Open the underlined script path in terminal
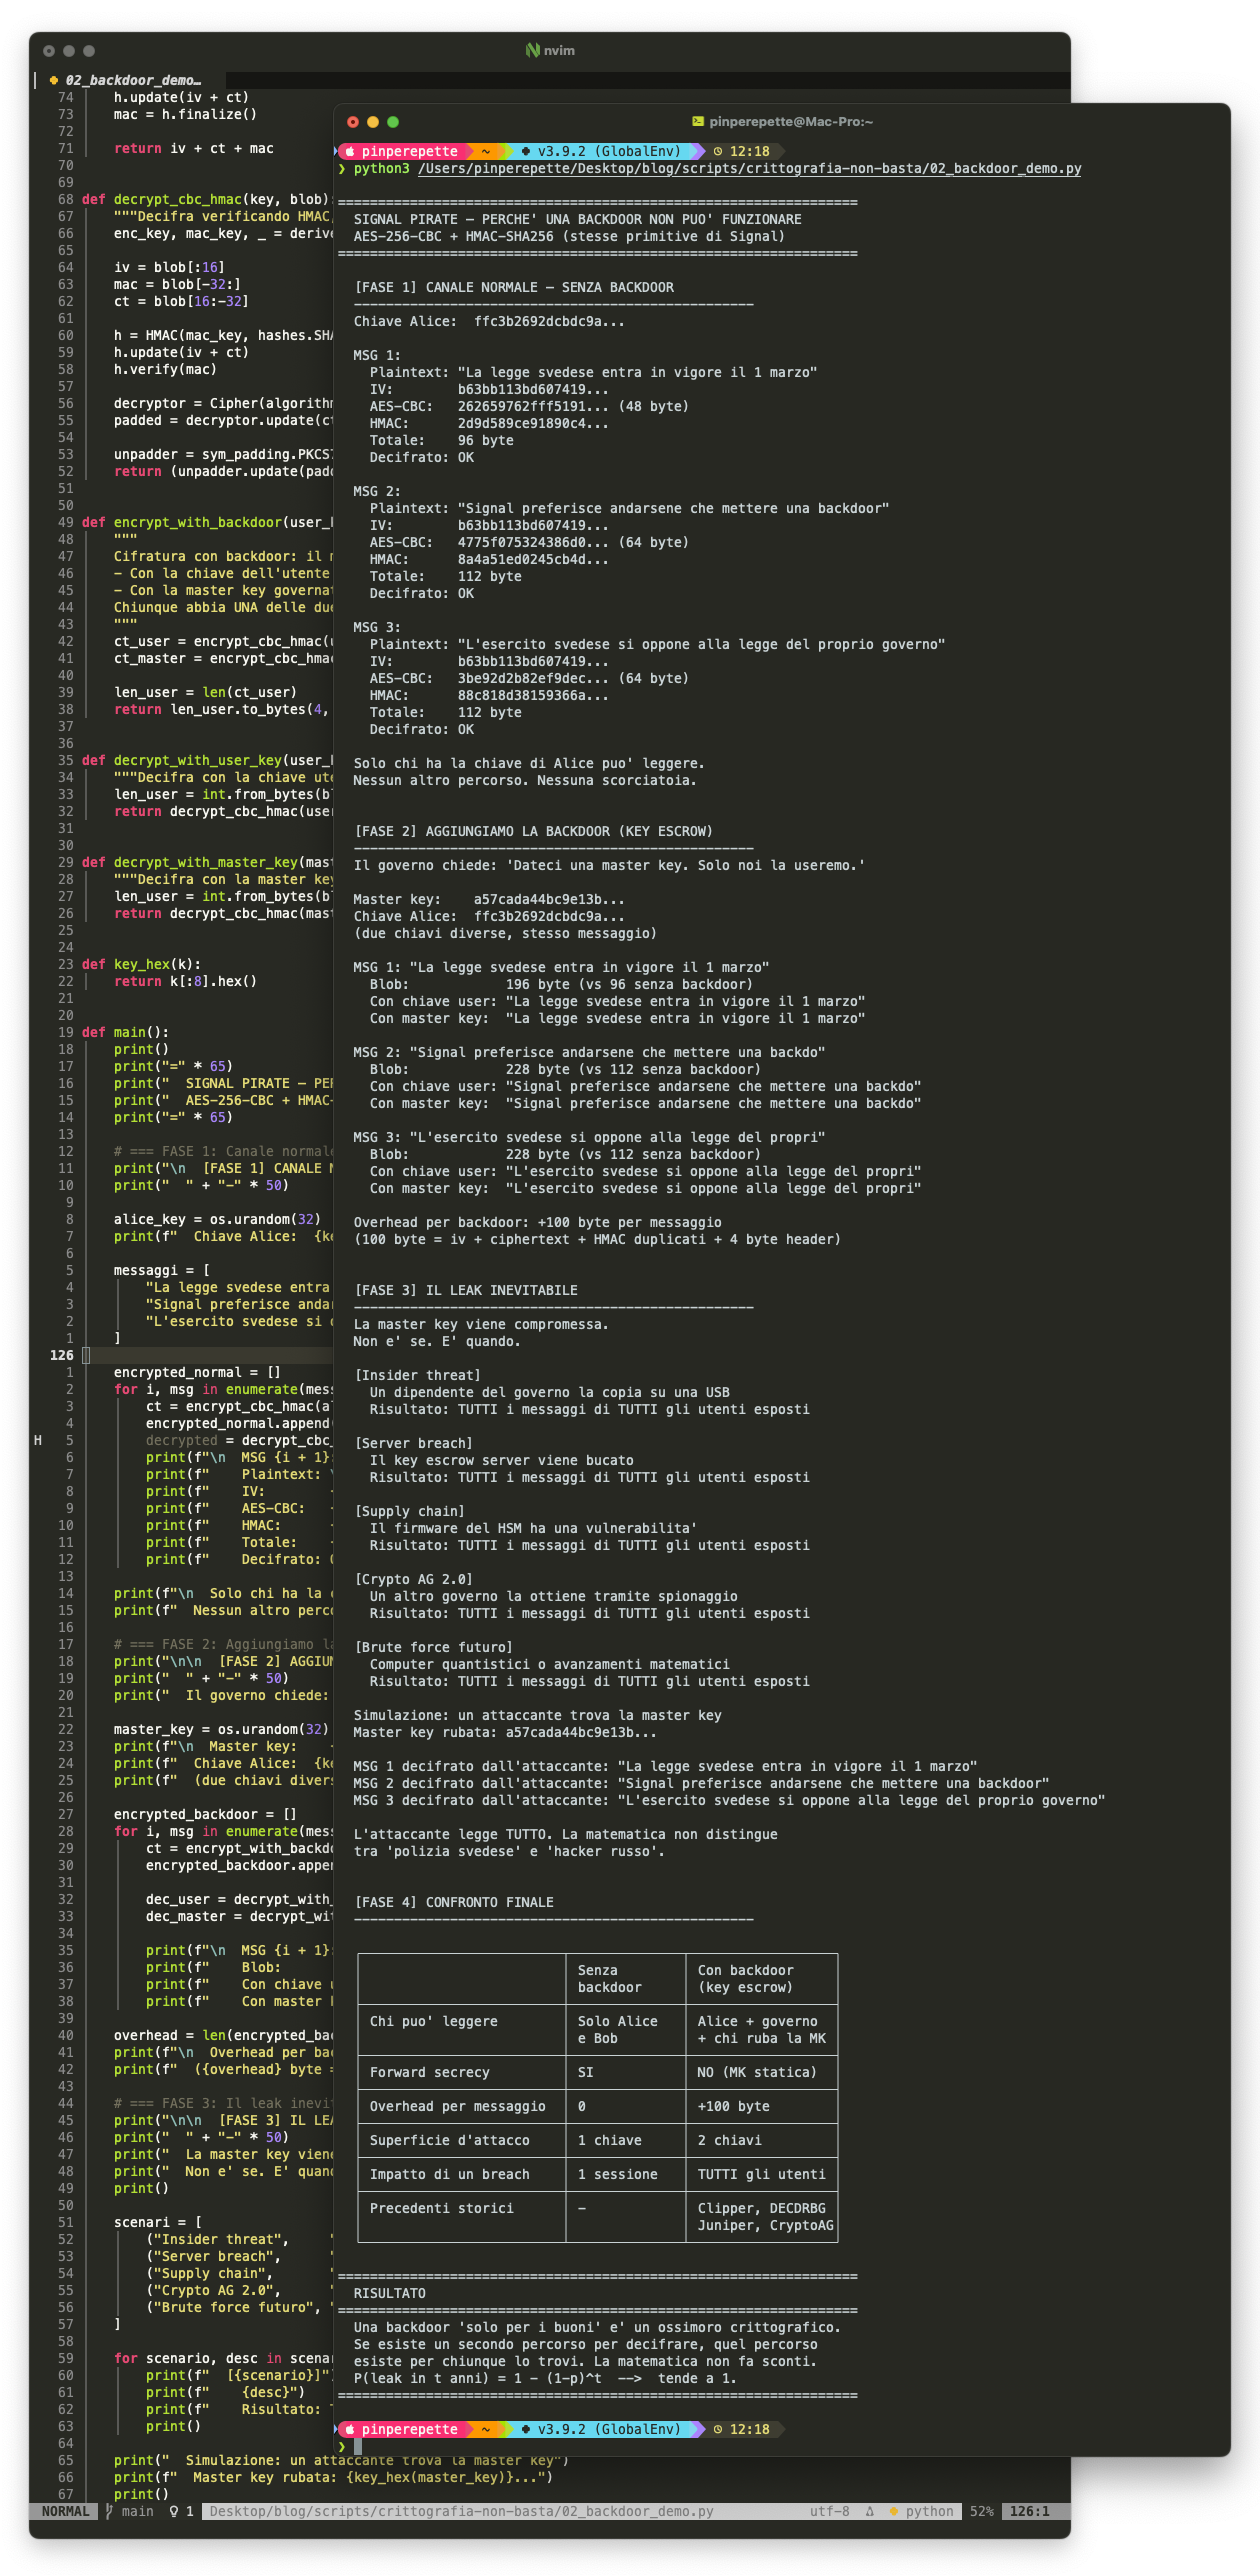The width and height of the screenshot is (1260, 2576). coord(749,169)
